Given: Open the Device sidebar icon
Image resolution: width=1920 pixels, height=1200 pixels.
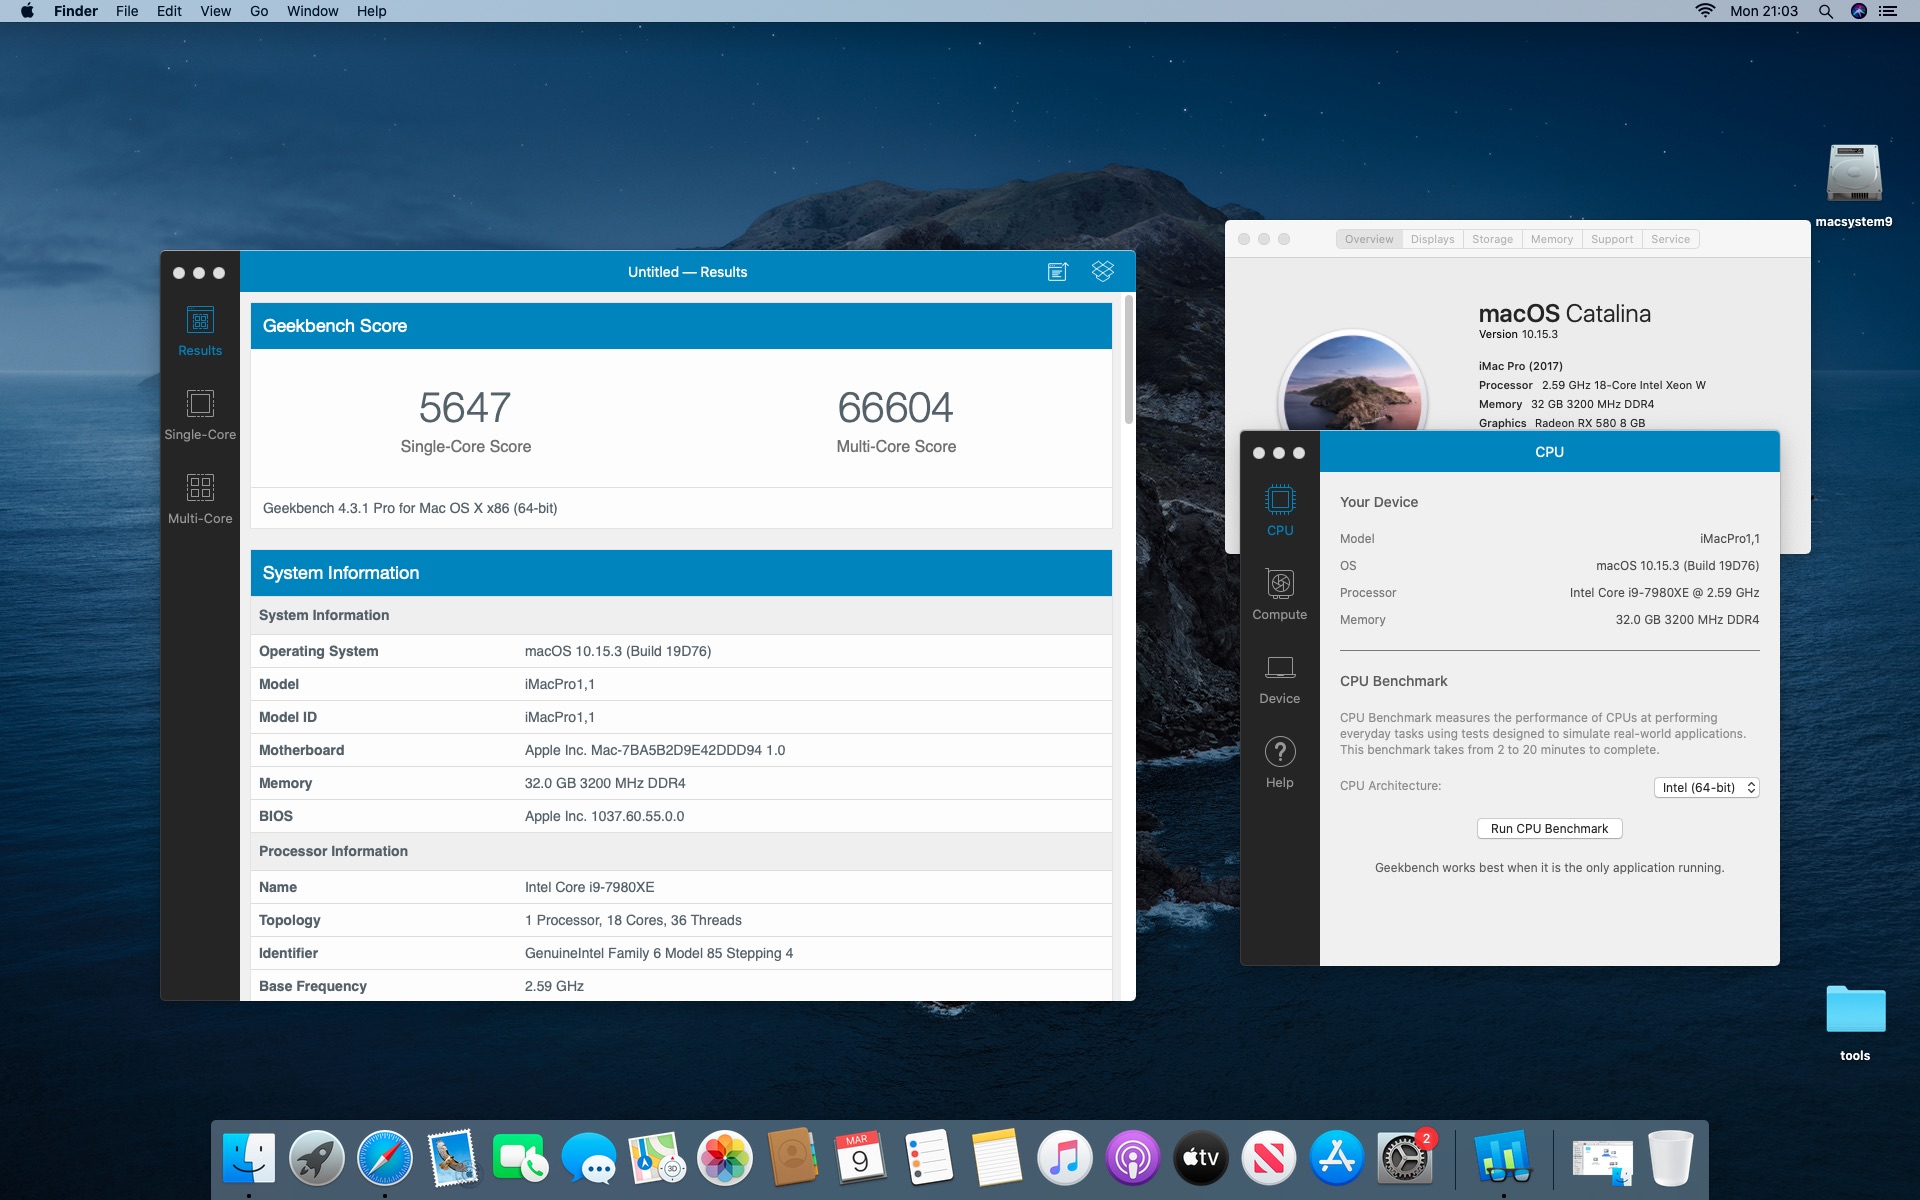Looking at the screenshot, I should click(x=1279, y=678).
